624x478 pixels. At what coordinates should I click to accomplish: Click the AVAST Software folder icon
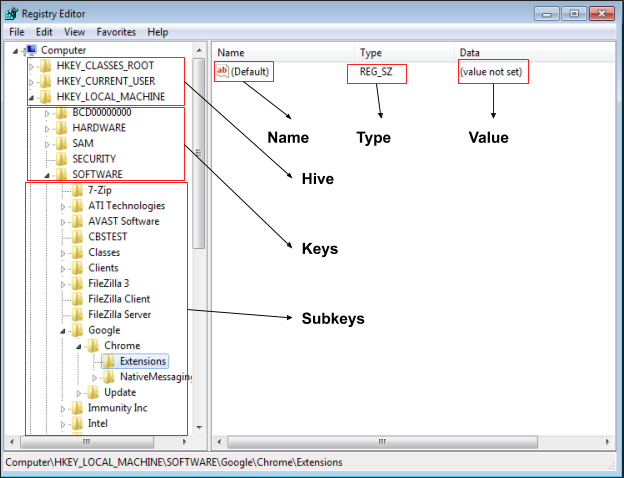77,221
